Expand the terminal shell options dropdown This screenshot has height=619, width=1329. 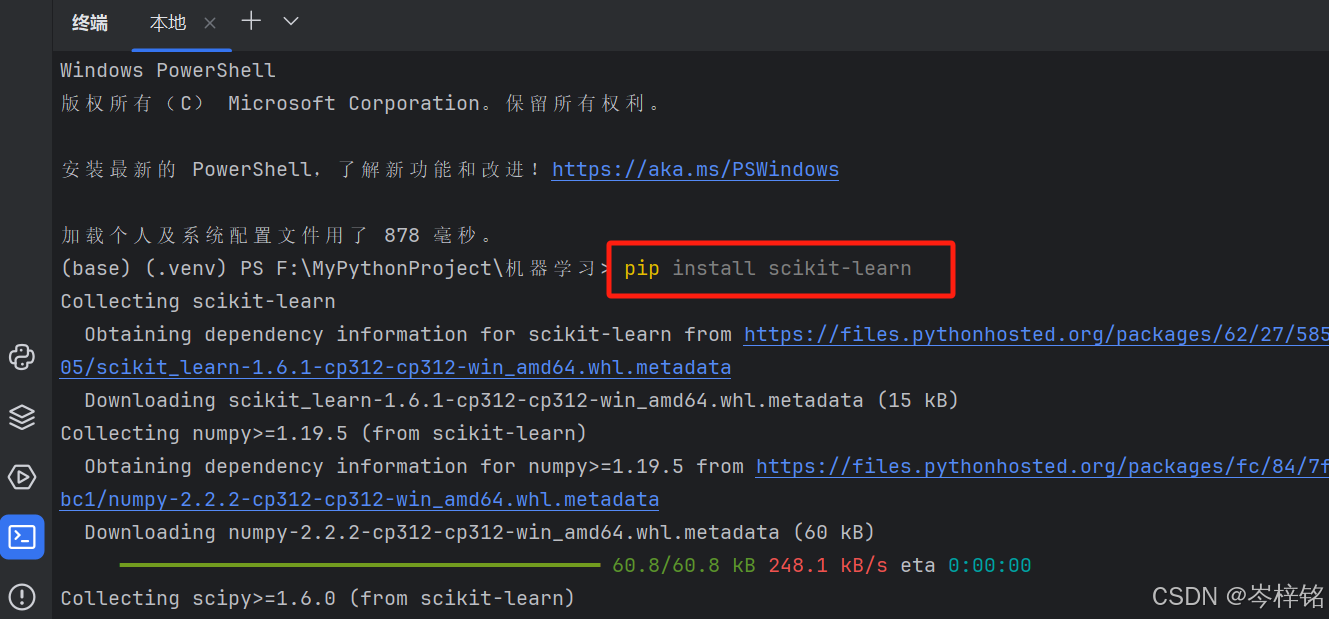(291, 21)
